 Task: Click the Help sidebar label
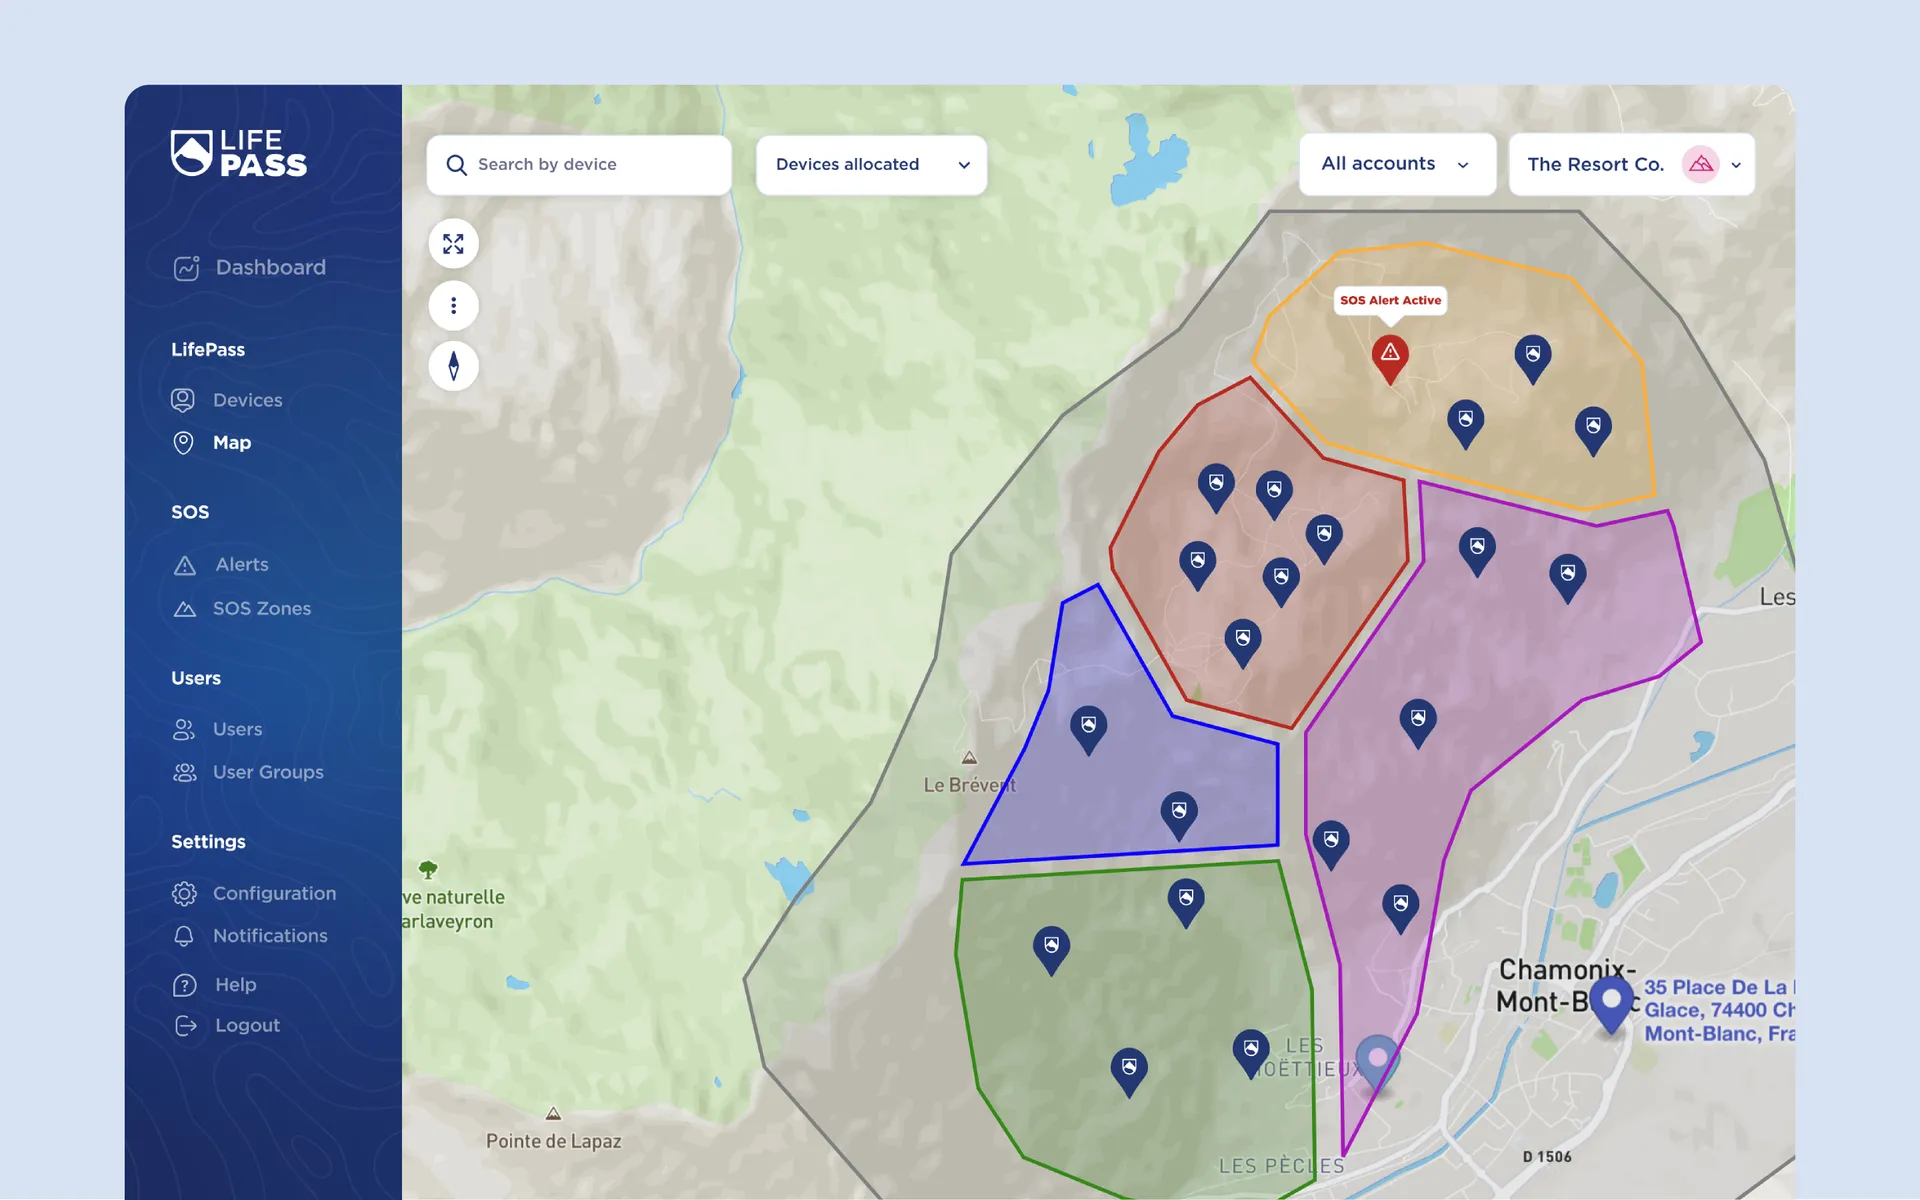[236, 985]
